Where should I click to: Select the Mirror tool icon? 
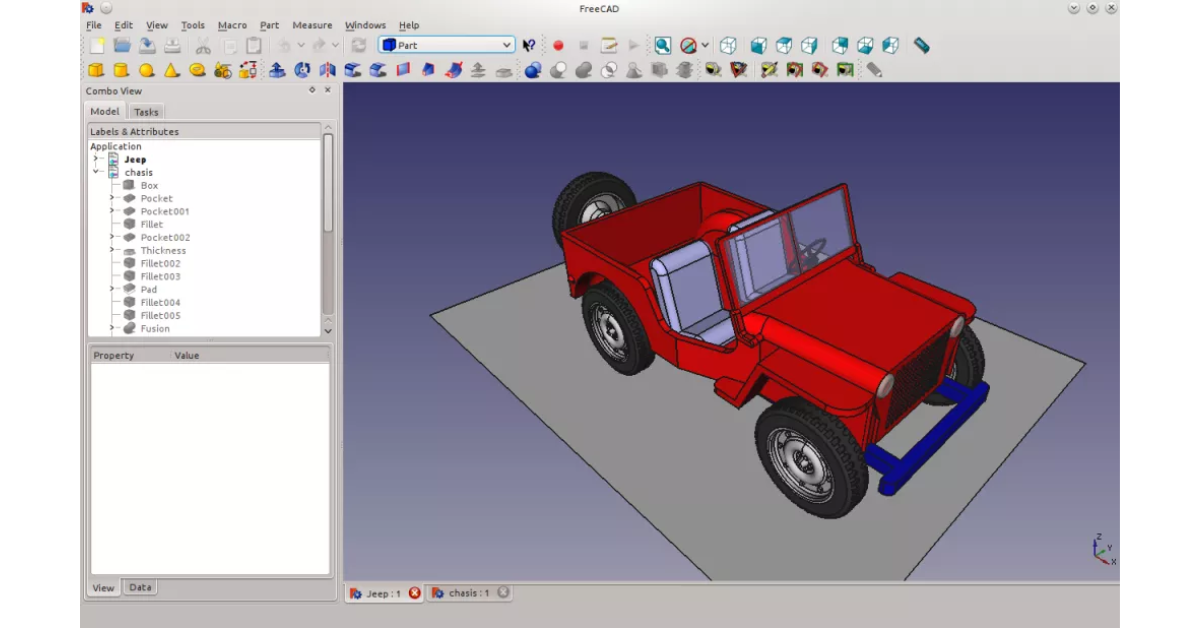[x=327, y=70]
